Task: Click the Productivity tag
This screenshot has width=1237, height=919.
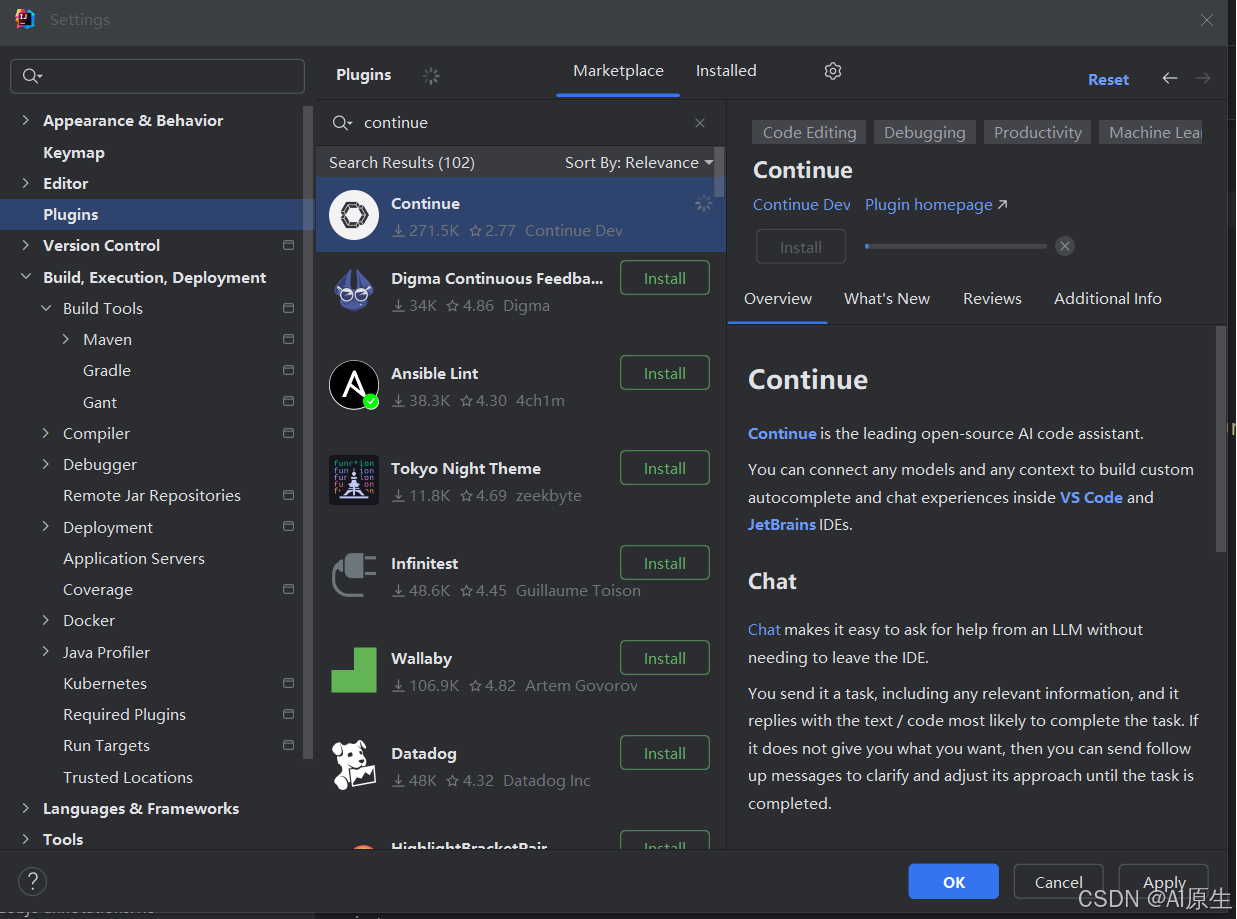Action: tap(1038, 133)
